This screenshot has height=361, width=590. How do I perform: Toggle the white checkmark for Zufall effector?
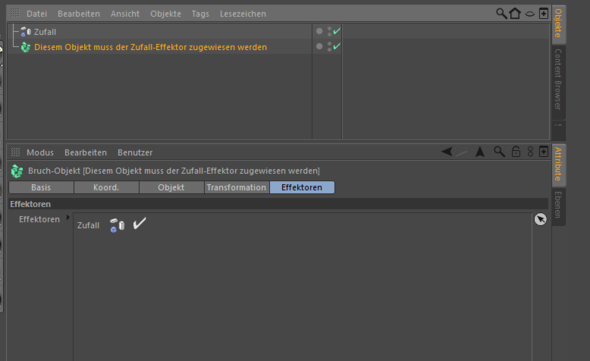139,224
